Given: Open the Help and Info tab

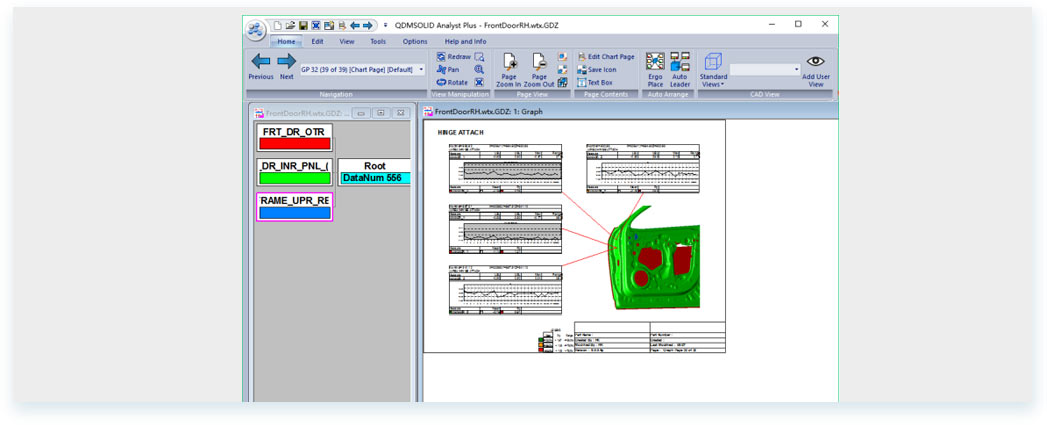Looking at the screenshot, I should point(465,41).
